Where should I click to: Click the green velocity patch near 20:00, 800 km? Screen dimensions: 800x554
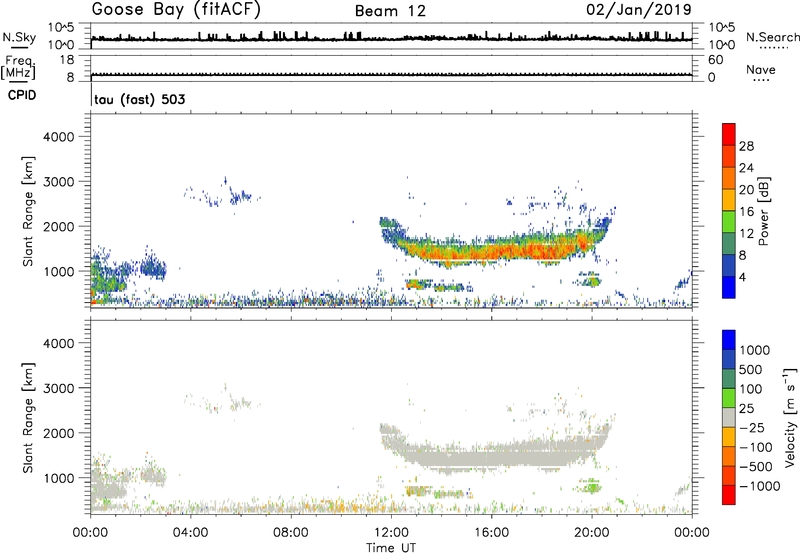click(592, 487)
